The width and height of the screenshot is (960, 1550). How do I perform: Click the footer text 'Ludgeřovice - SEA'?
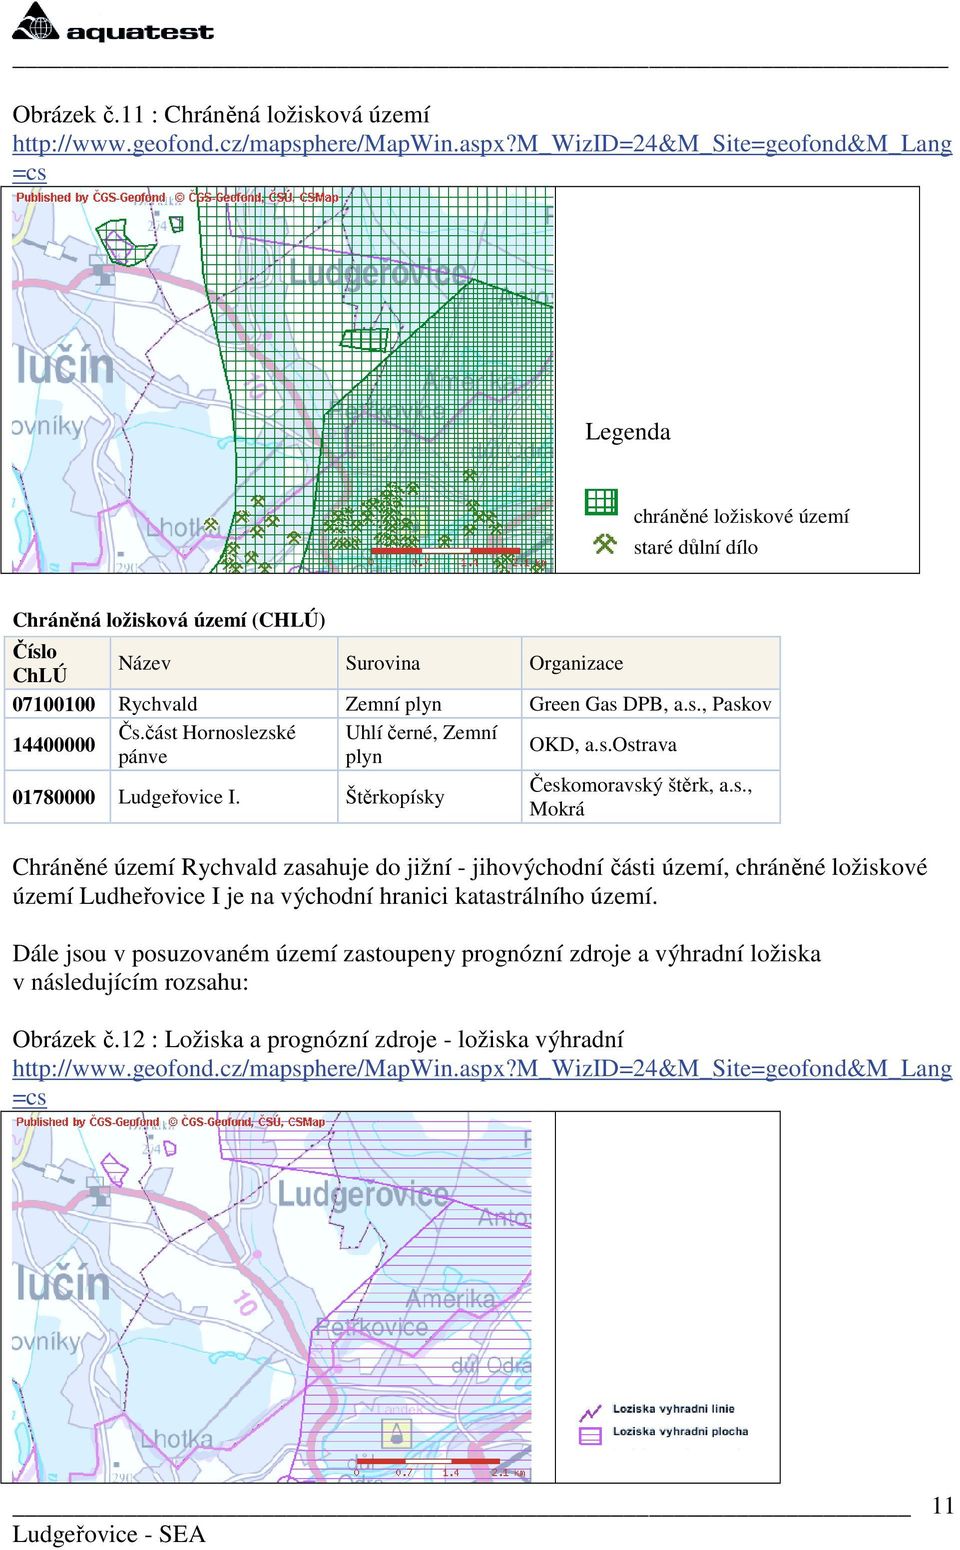pyautogui.click(x=109, y=1534)
